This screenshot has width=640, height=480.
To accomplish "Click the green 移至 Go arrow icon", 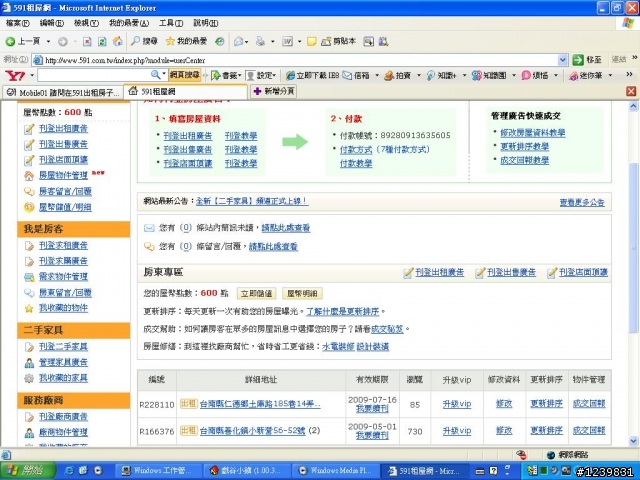I will (x=578, y=60).
